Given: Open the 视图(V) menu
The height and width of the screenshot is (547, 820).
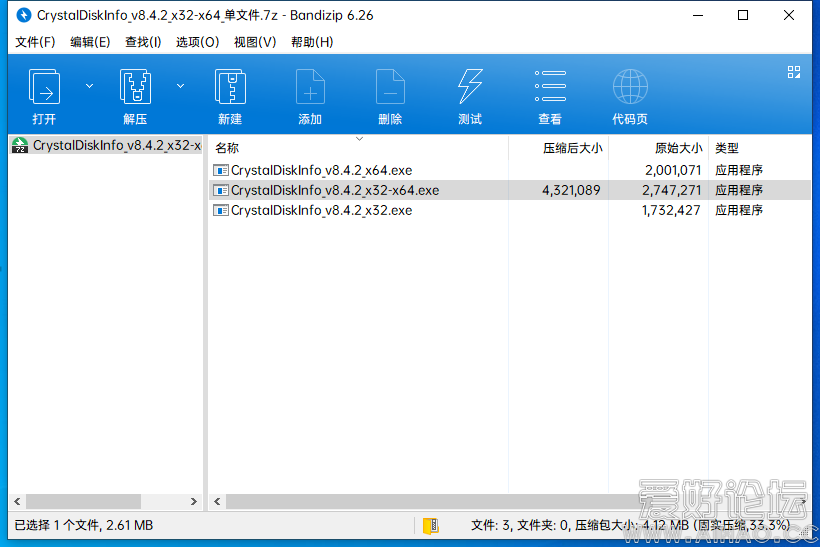Looking at the screenshot, I should tap(255, 42).
